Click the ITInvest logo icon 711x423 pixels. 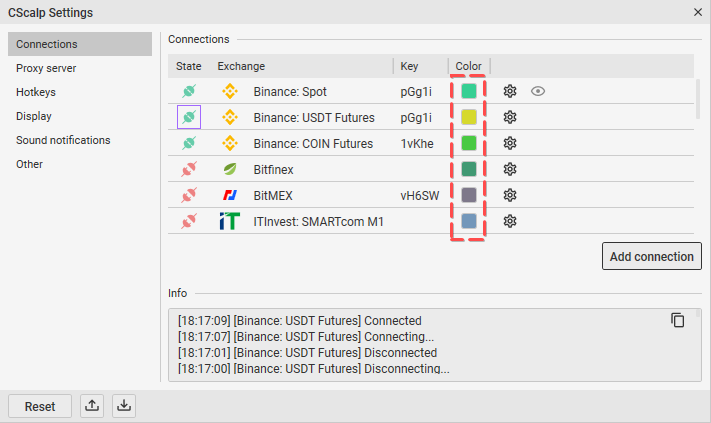229,221
